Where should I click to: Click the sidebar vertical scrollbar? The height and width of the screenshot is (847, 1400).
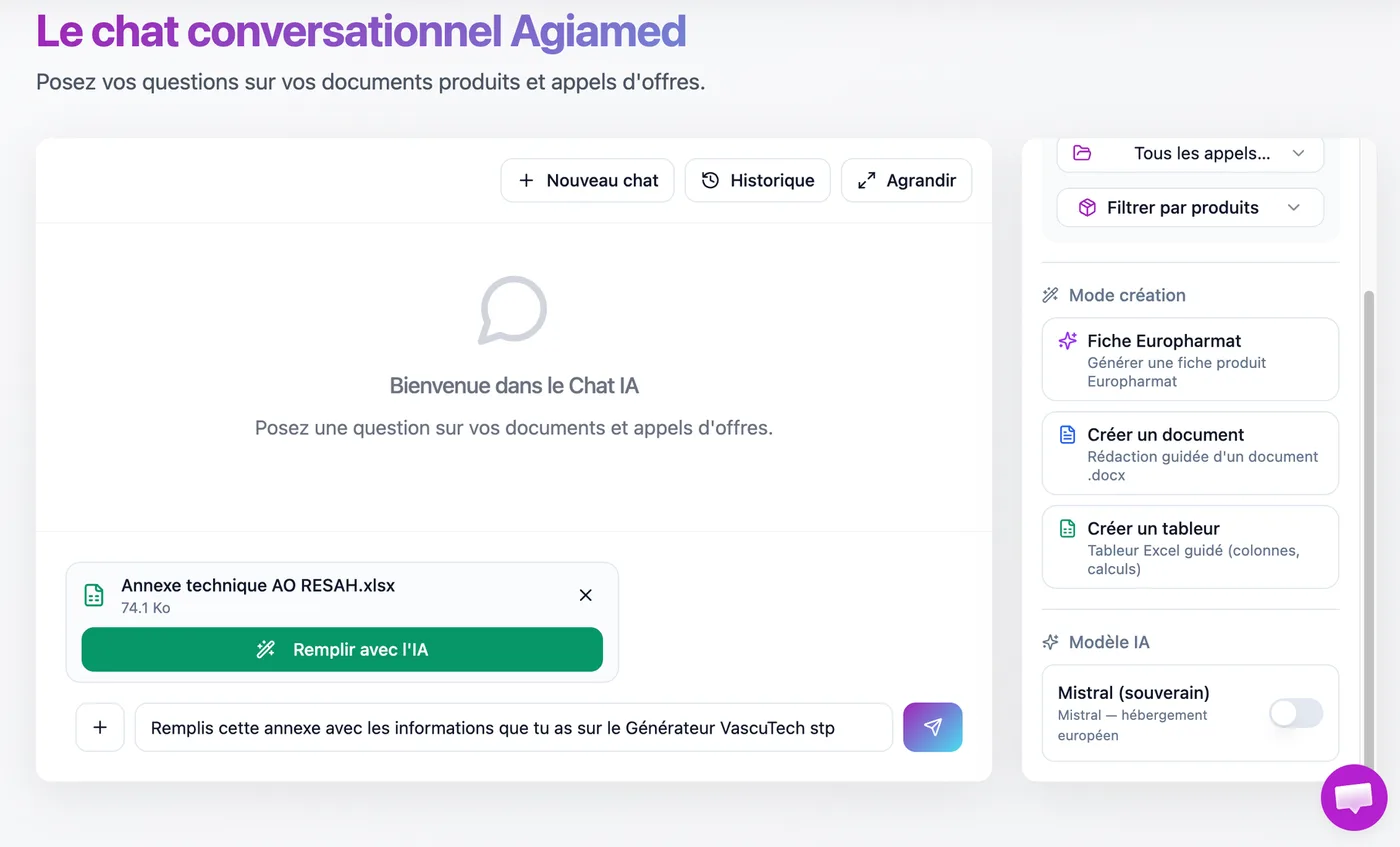pos(1369,520)
